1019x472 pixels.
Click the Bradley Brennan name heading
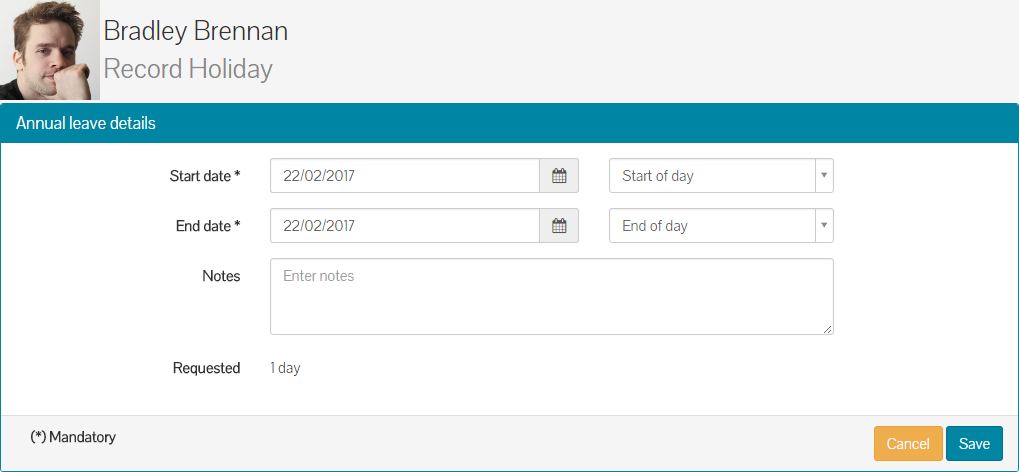196,31
